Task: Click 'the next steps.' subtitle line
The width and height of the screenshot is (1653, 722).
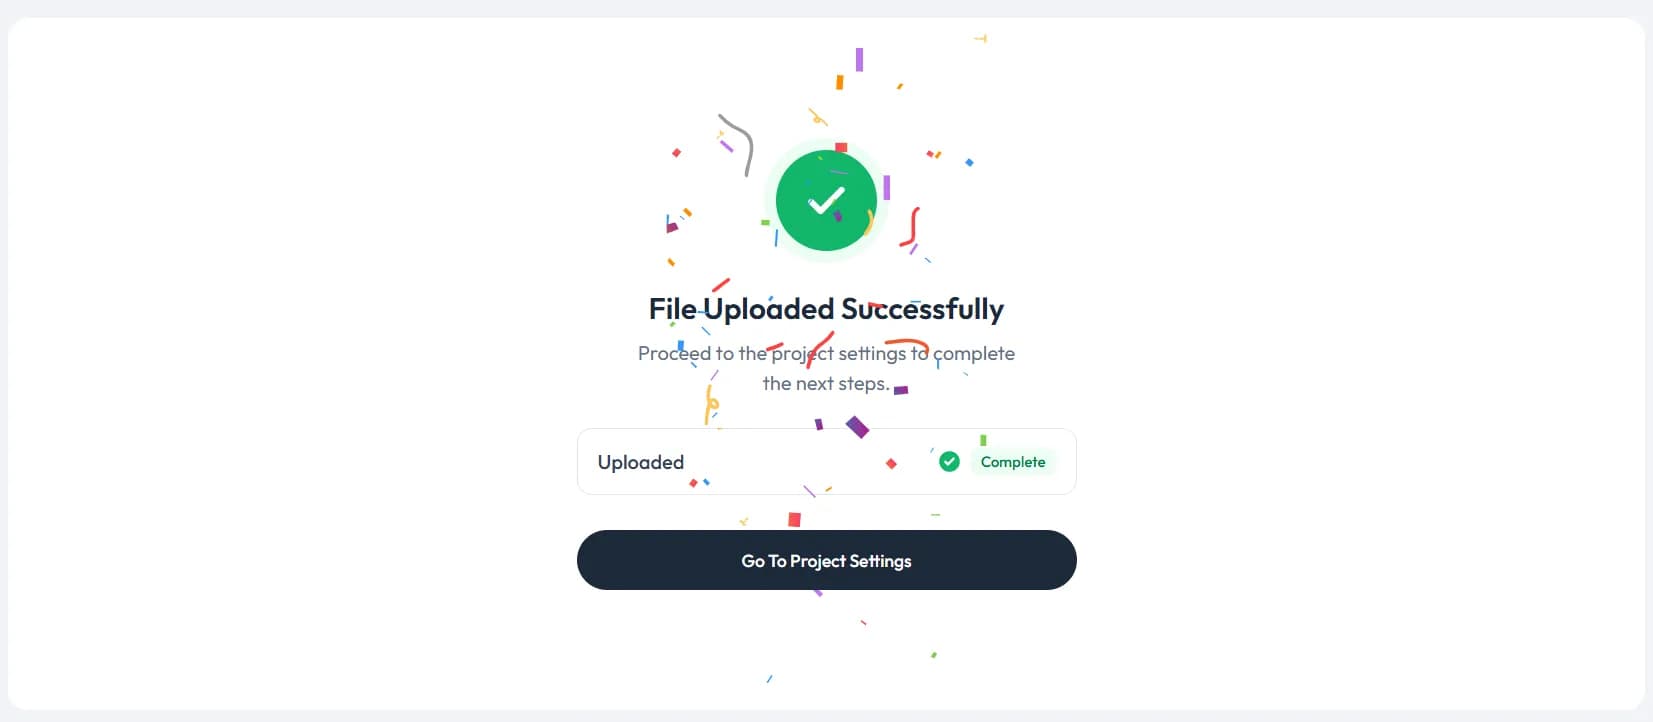Action: point(826,383)
